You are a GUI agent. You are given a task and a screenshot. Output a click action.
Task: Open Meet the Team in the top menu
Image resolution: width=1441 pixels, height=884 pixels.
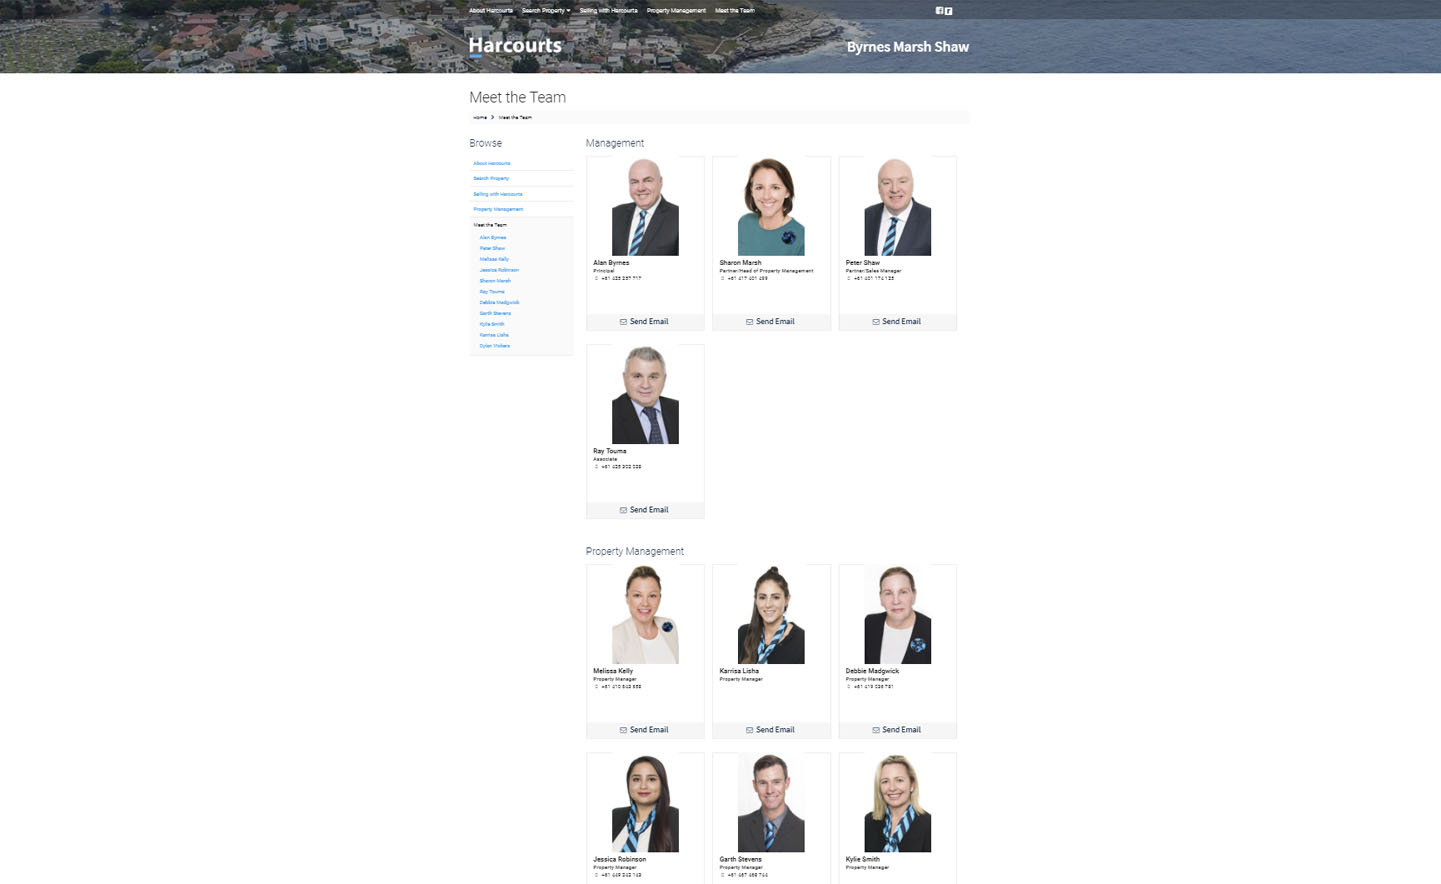735,11
